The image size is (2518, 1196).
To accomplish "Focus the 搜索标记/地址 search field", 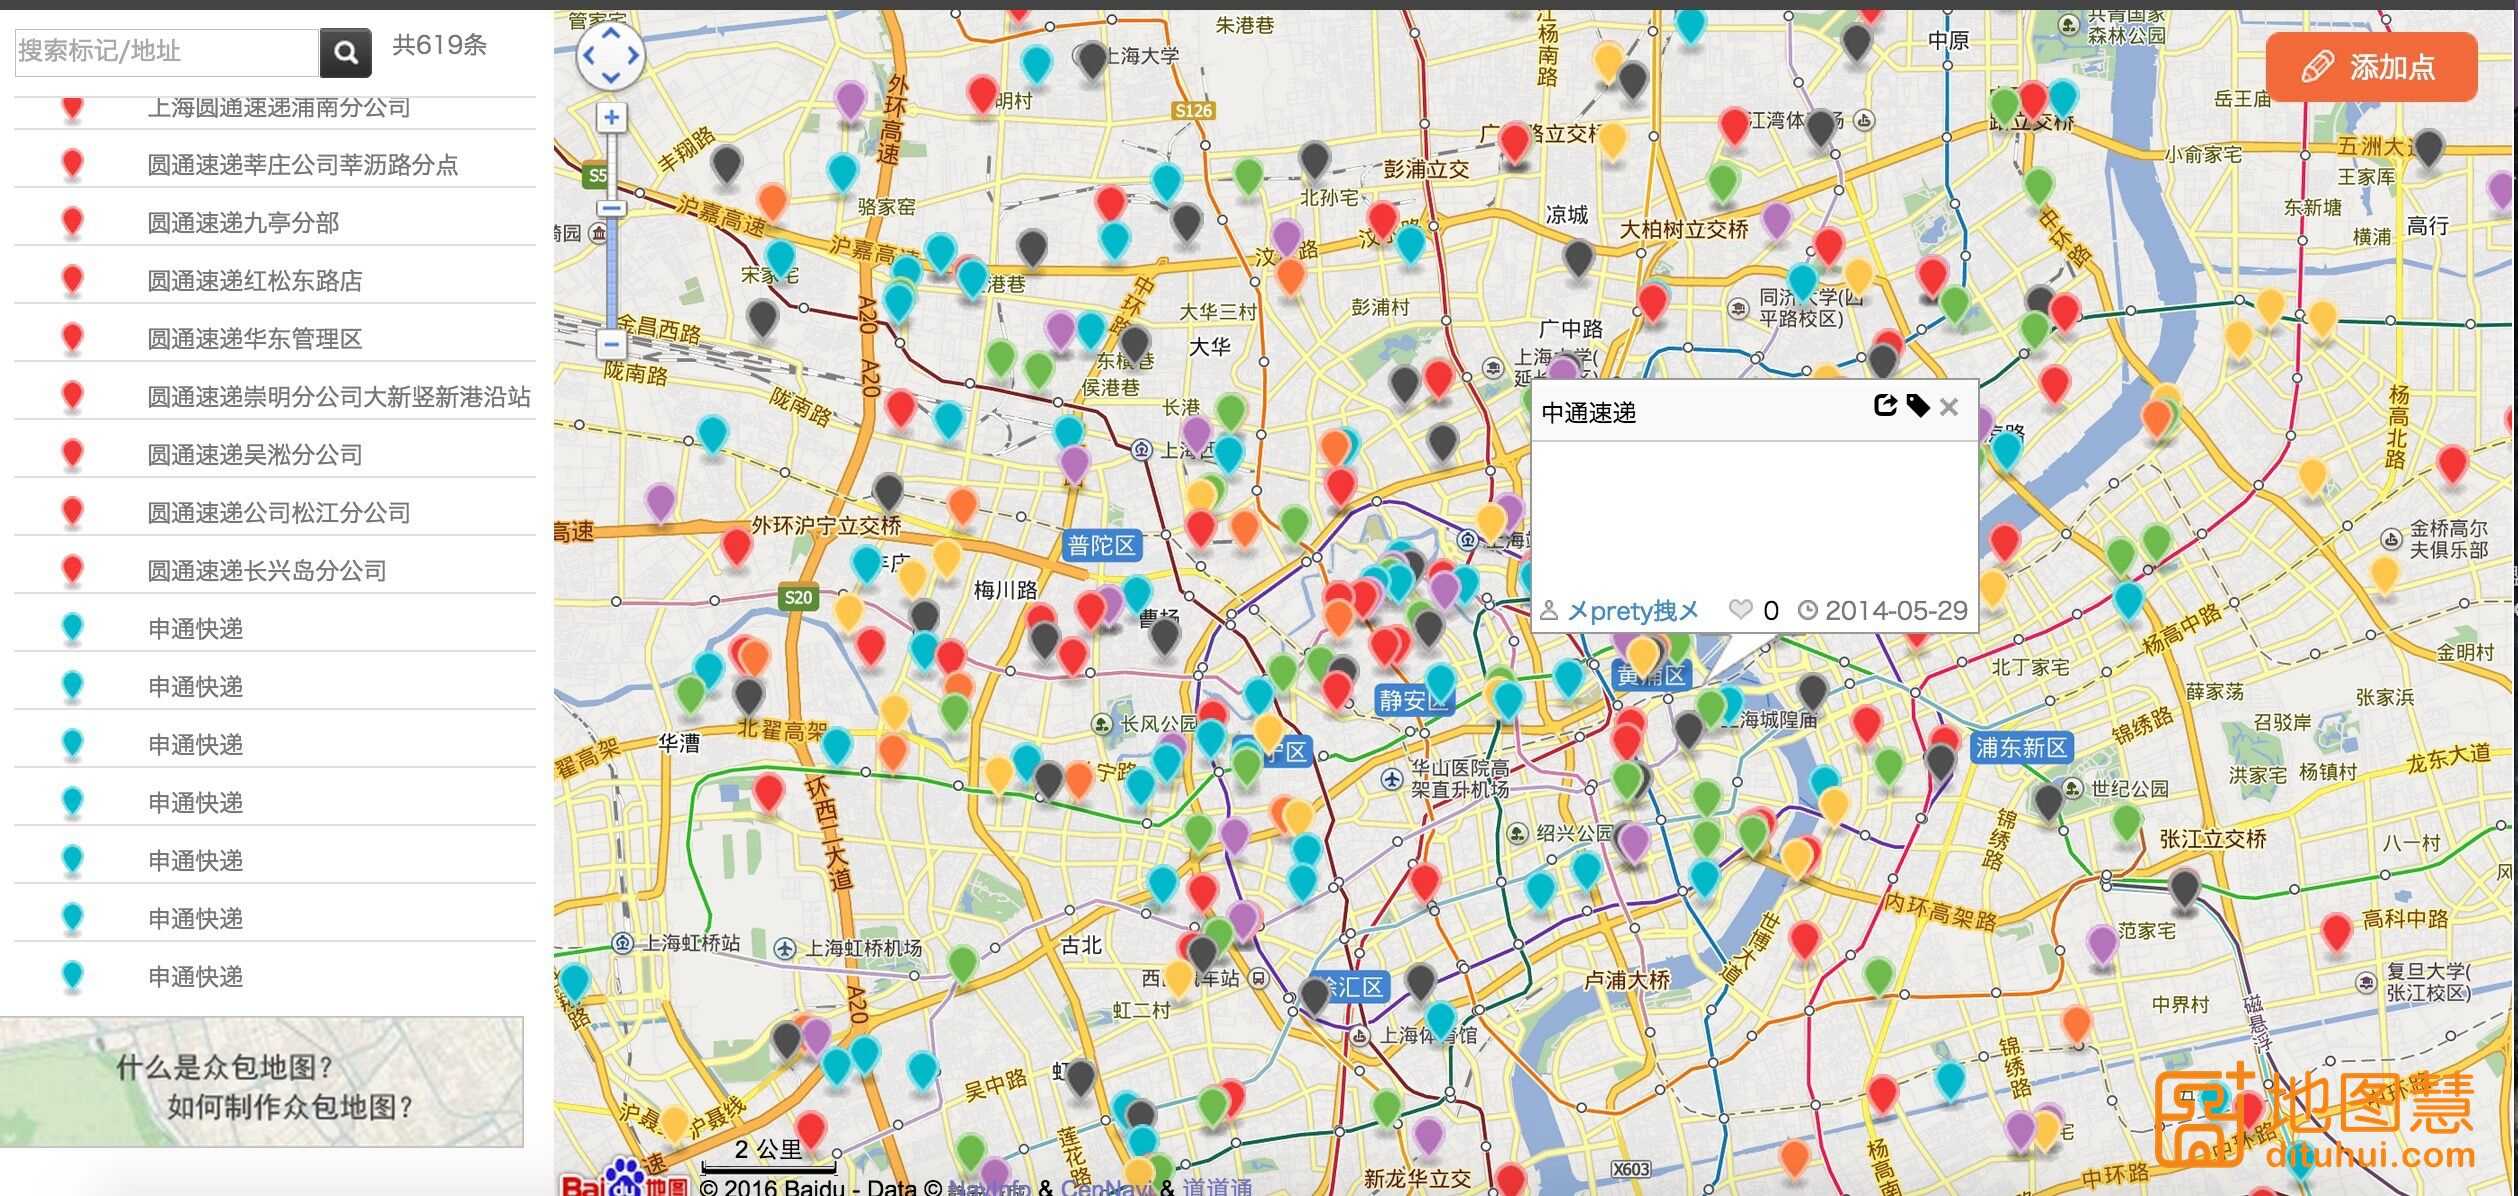I will click(167, 53).
